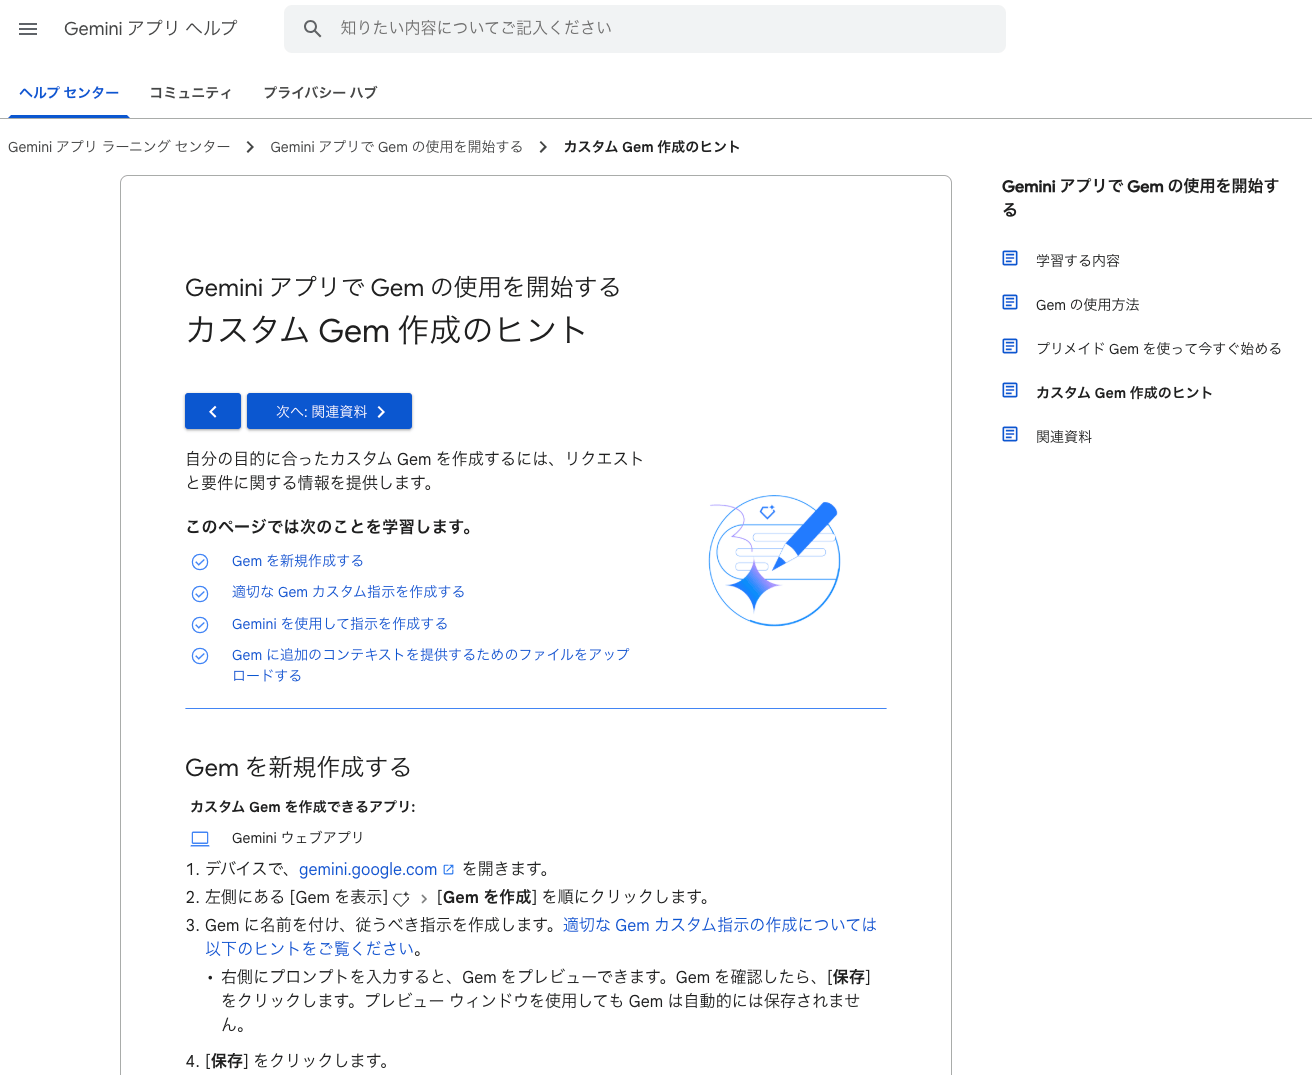Go to previous page with back arrow button
The width and height of the screenshot is (1312, 1075).
tap(213, 411)
